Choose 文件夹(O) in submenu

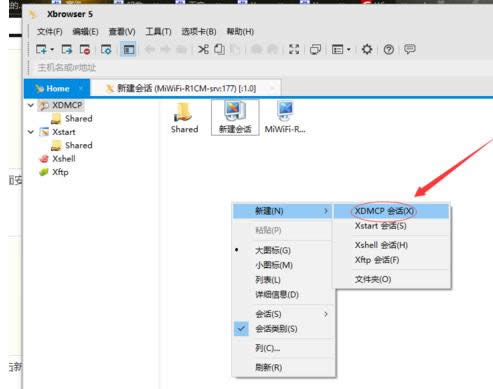click(x=392, y=279)
